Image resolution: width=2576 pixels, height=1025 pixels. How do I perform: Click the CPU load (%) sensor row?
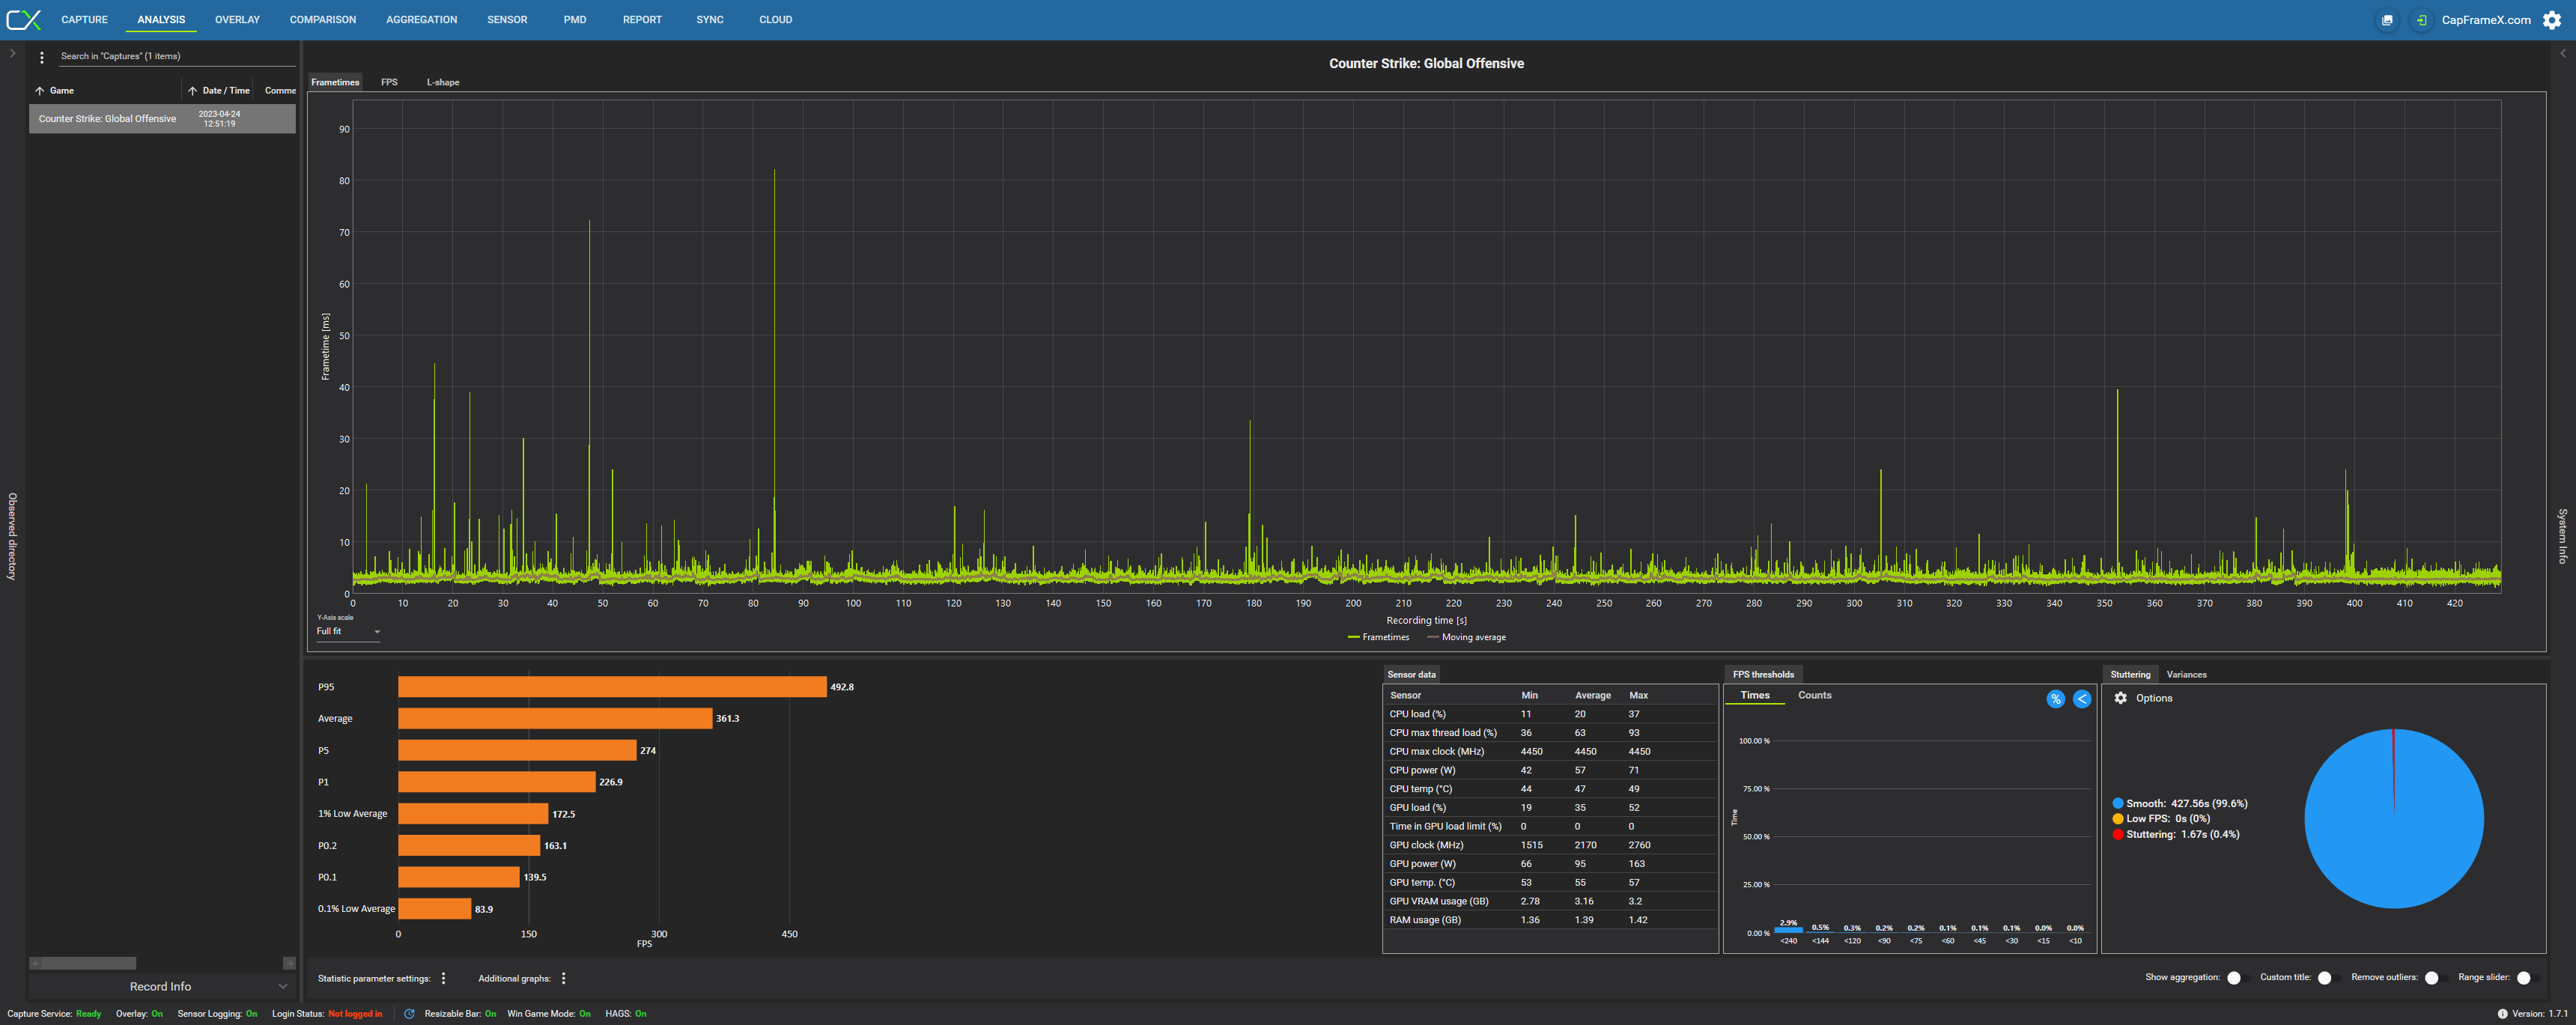coord(1550,715)
